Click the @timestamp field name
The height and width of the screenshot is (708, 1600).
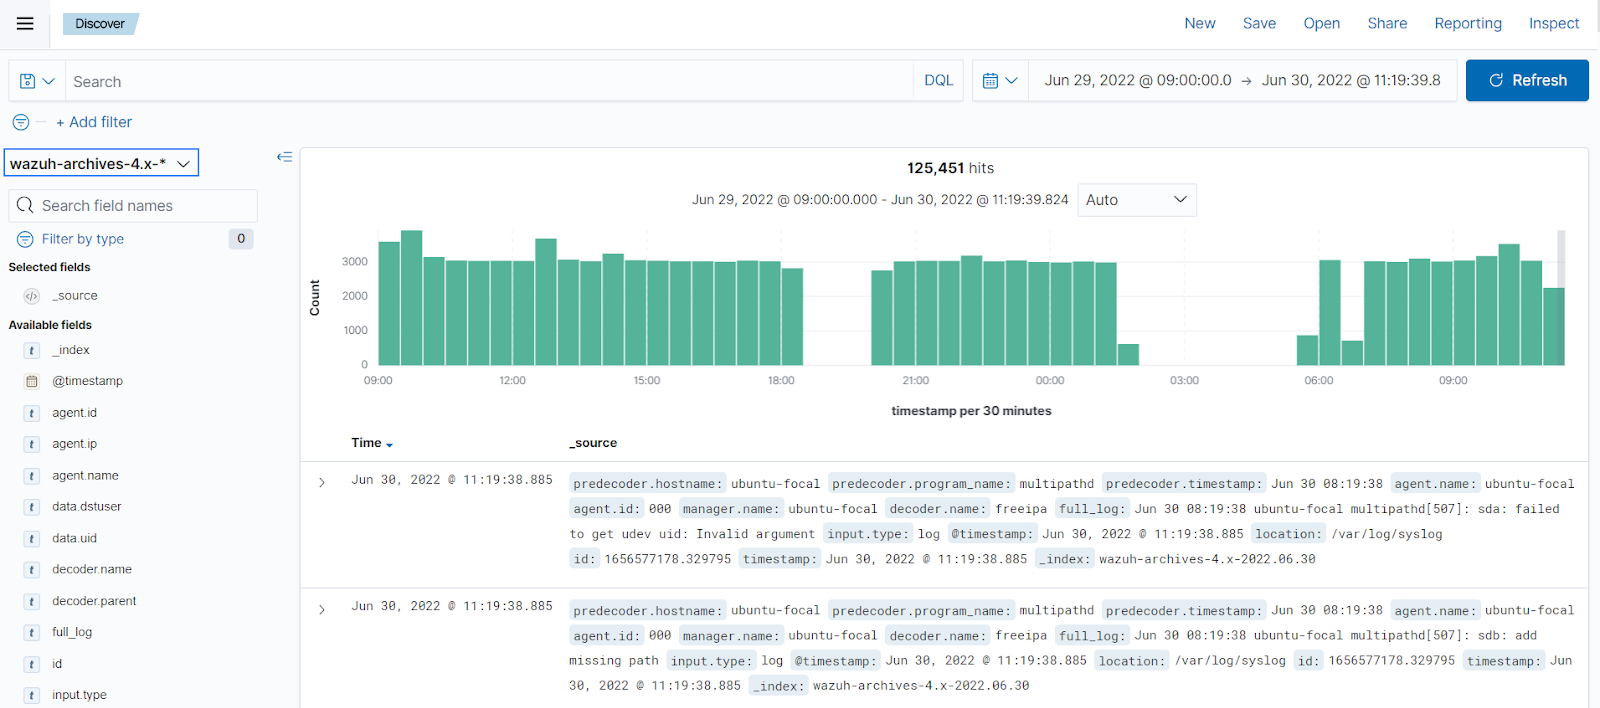click(88, 382)
